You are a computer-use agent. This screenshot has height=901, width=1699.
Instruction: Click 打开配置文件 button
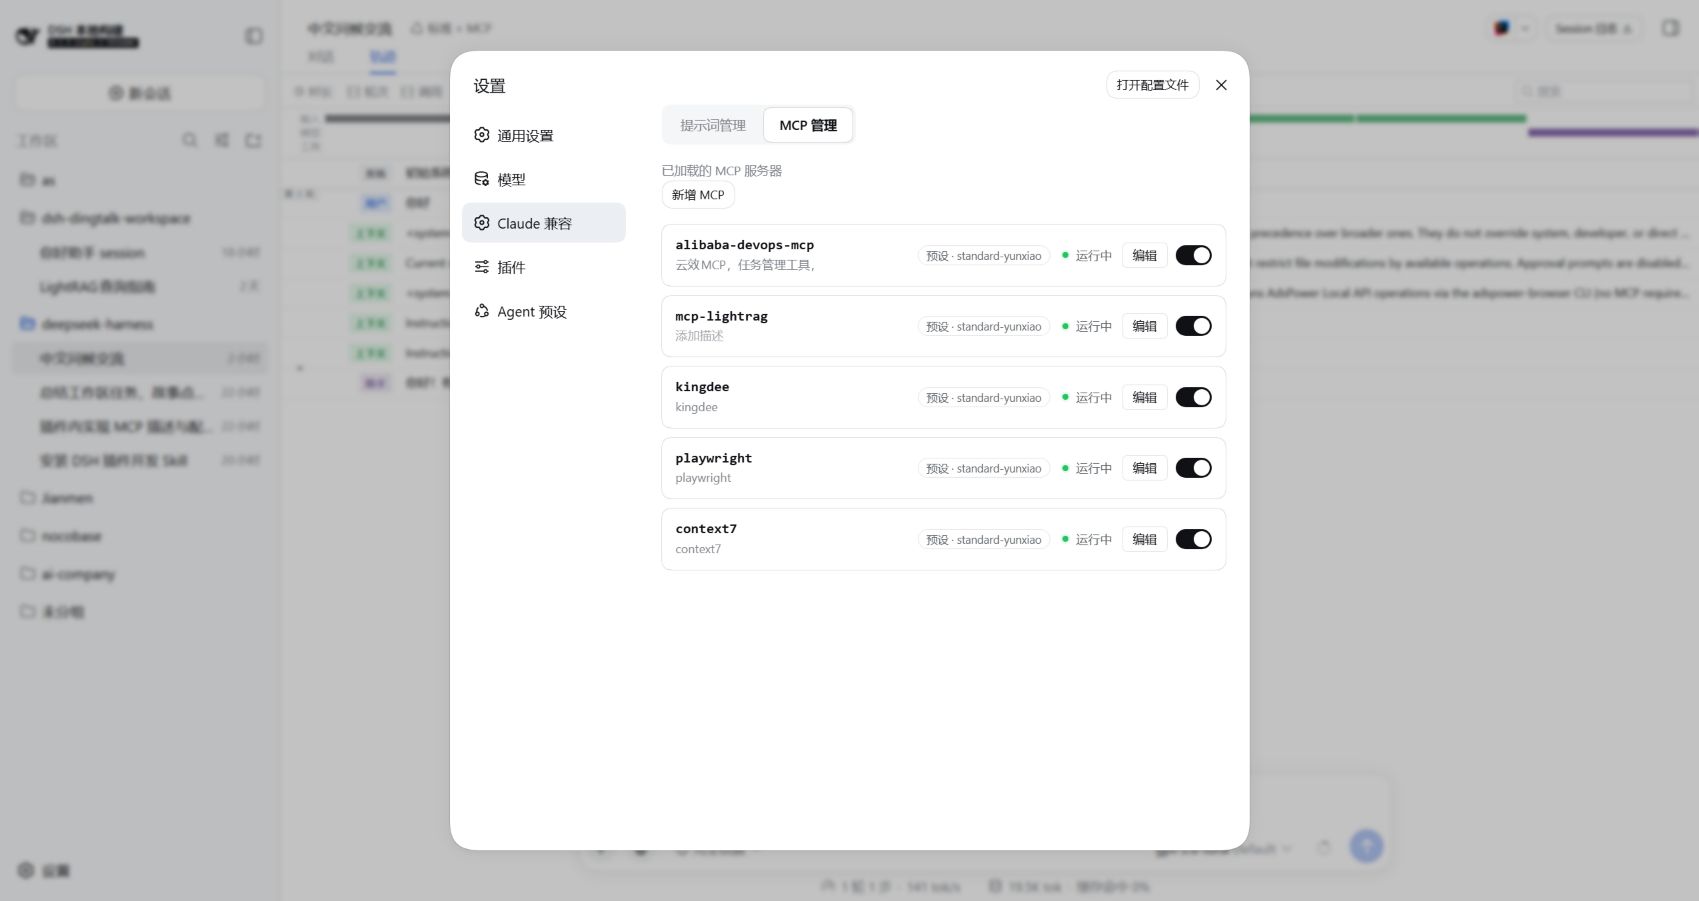point(1152,85)
